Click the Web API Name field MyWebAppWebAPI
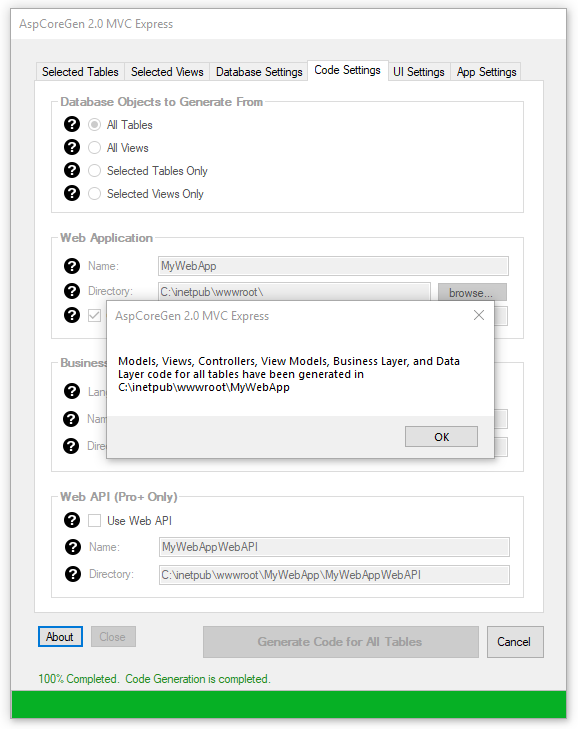 pos(334,547)
